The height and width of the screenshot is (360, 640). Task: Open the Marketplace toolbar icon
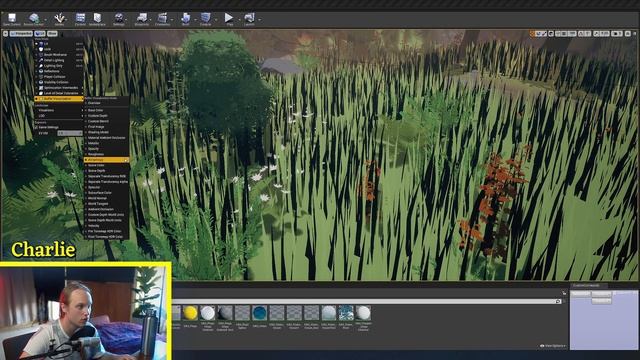point(97,18)
